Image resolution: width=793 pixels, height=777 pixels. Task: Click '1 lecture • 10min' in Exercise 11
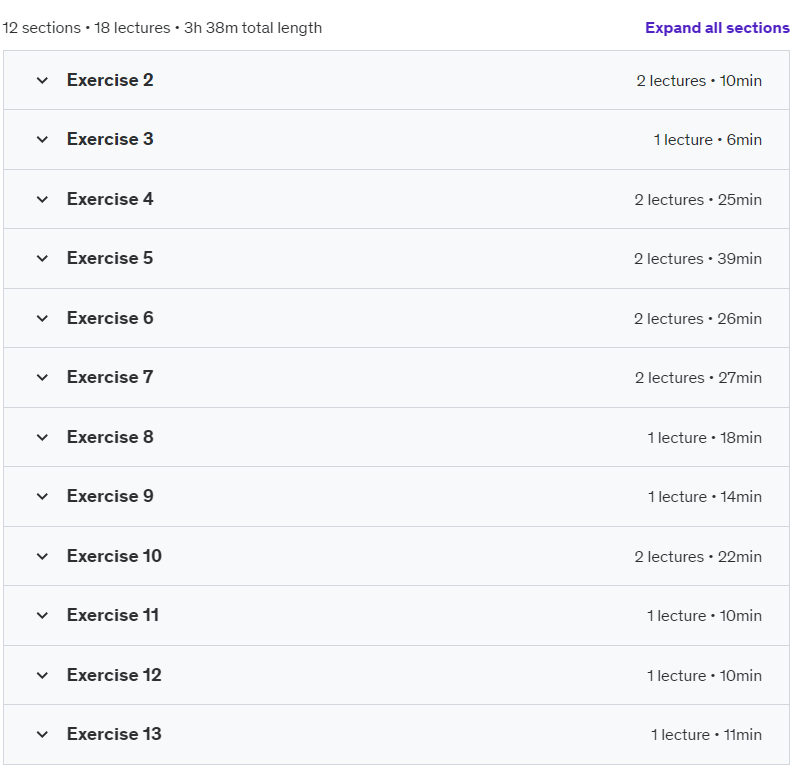coord(704,616)
